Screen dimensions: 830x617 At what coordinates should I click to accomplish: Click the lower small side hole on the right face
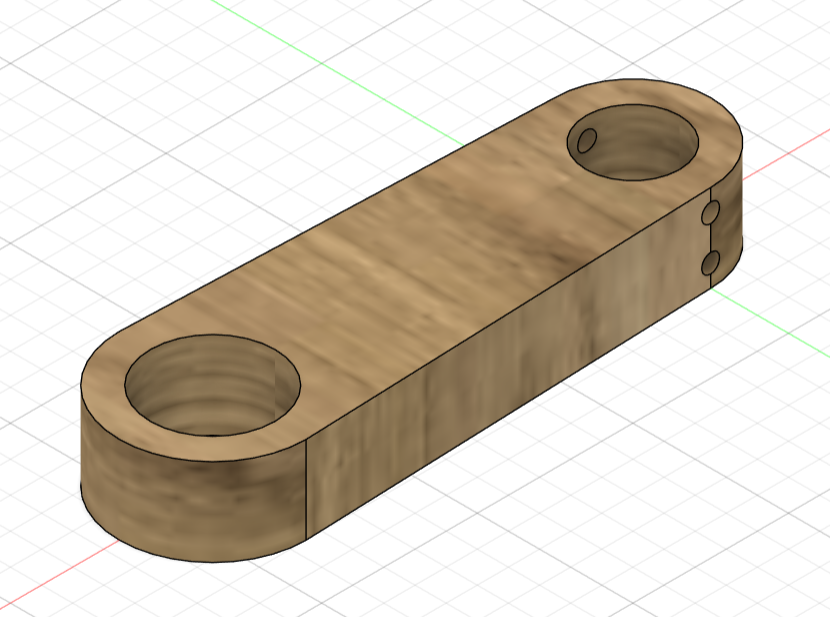pyautogui.click(x=710, y=262)
